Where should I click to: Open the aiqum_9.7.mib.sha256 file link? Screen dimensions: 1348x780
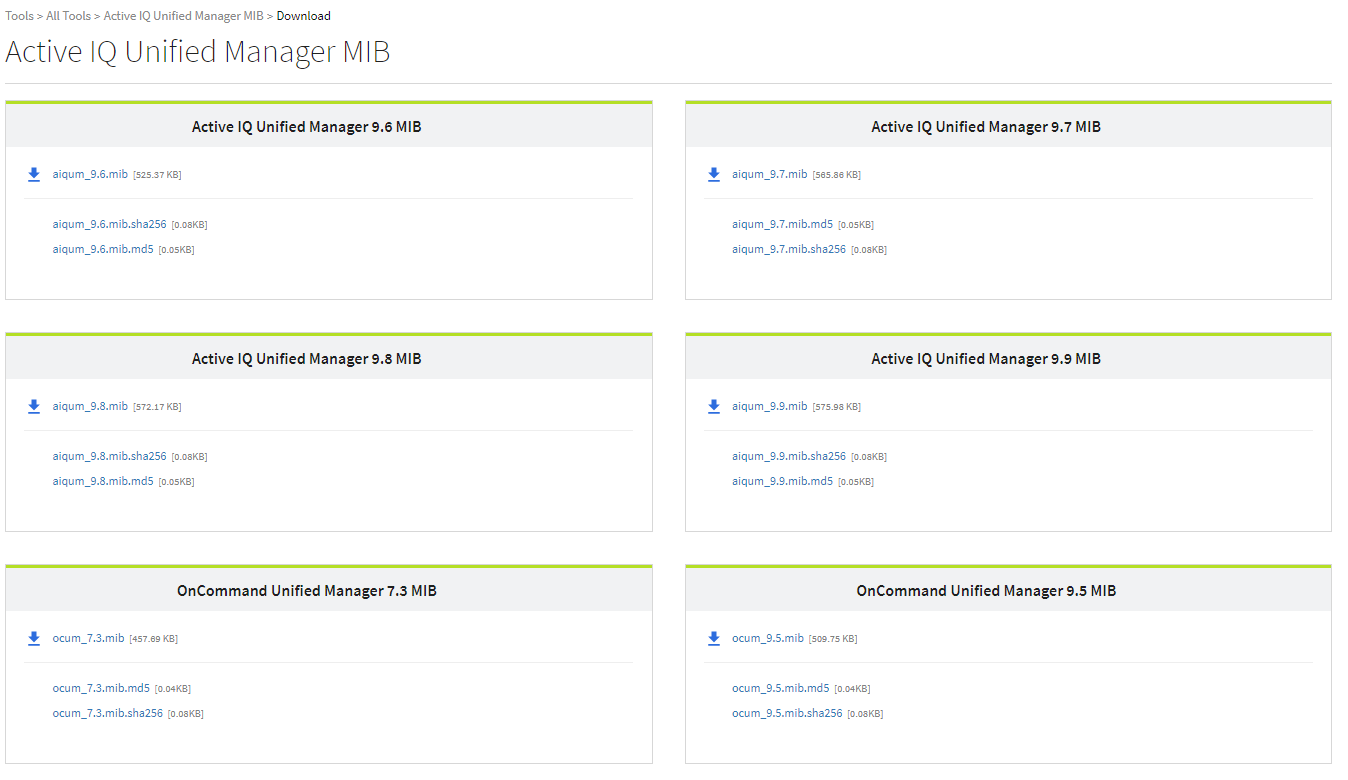(788, 249)
